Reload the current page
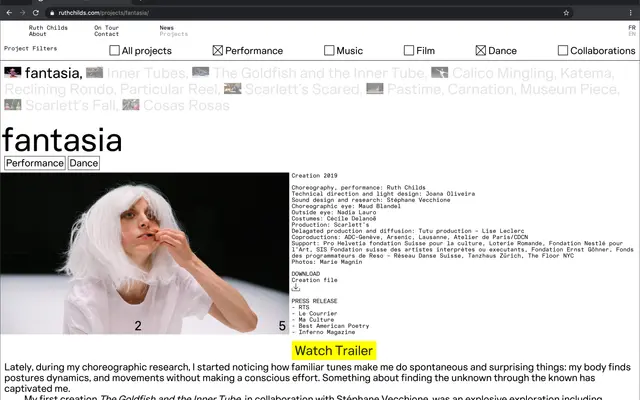 point(36,13)
